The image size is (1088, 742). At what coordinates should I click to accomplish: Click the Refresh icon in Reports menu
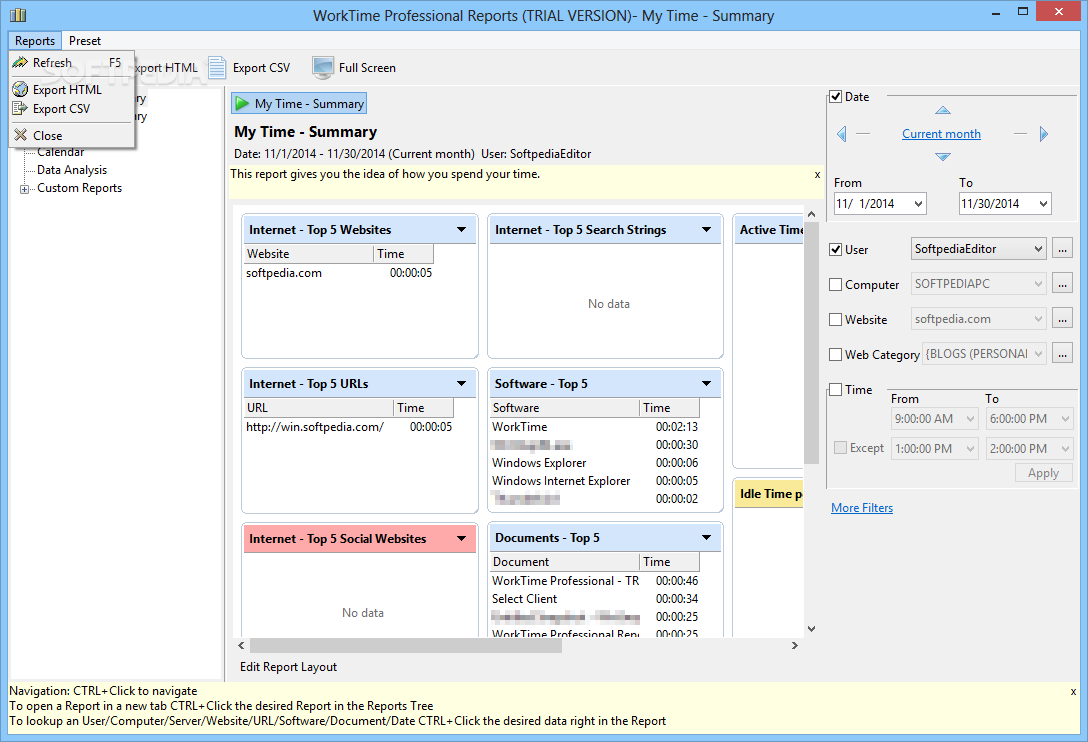[x=20, y=62]
